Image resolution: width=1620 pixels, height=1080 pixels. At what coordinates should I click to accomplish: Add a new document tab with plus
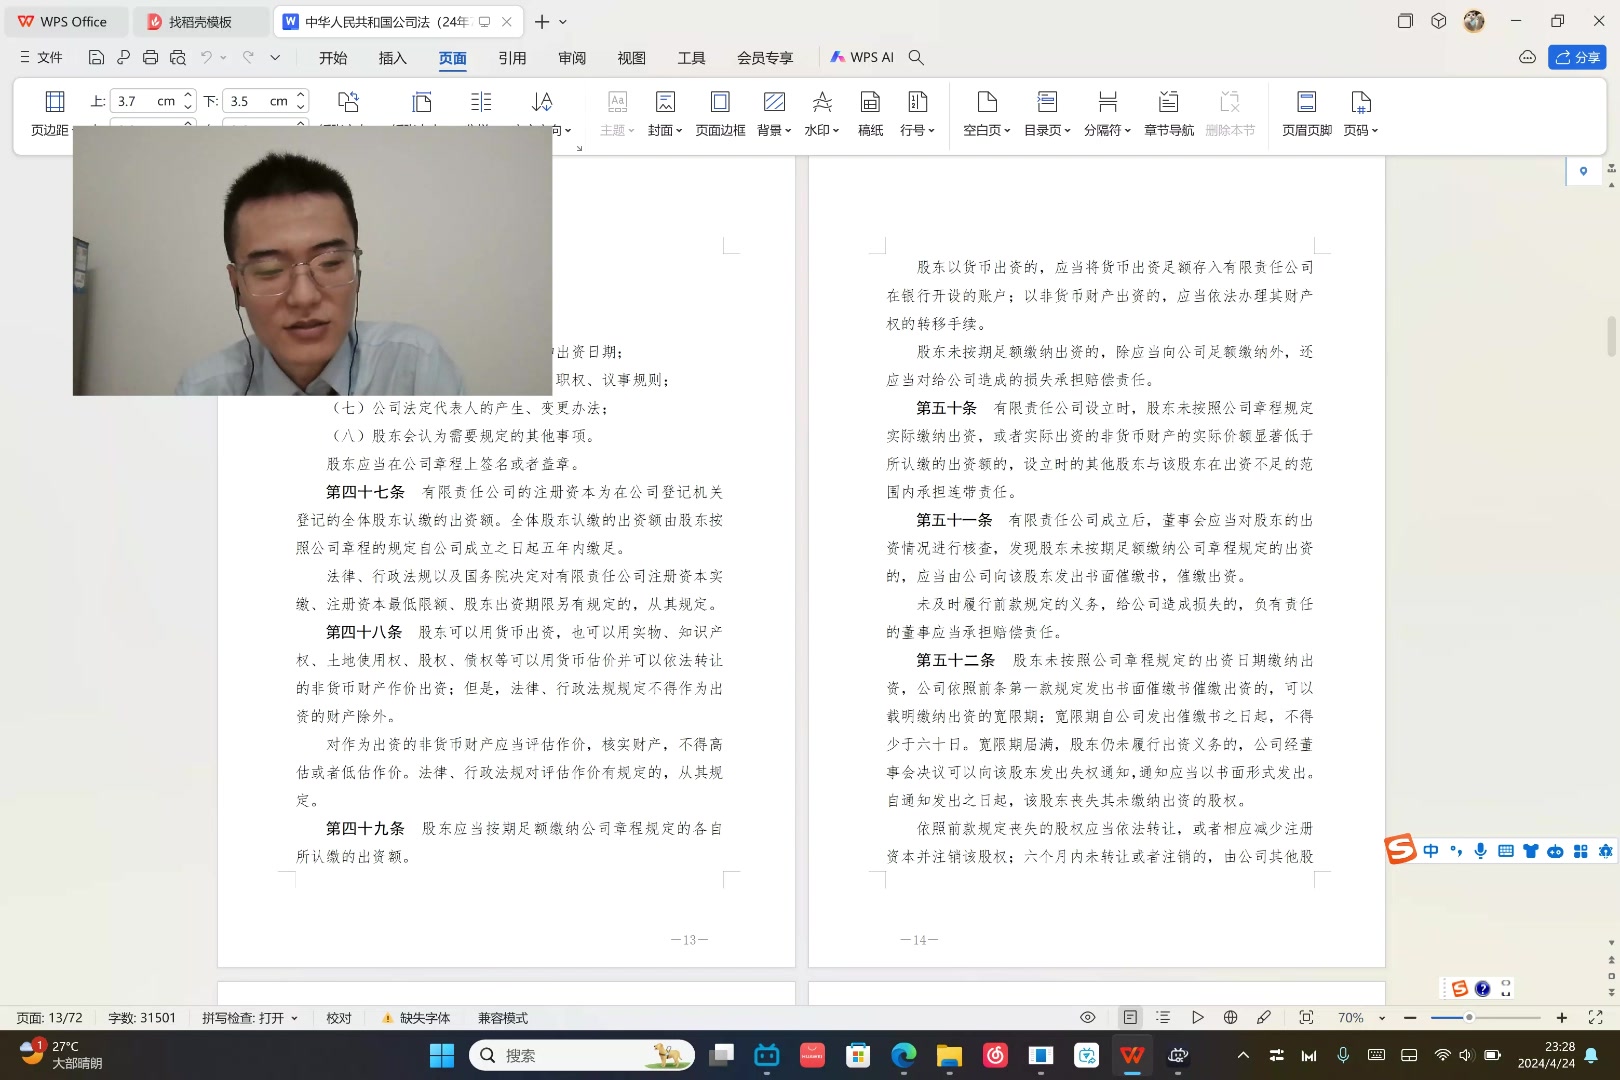click(x=542, y=21)
